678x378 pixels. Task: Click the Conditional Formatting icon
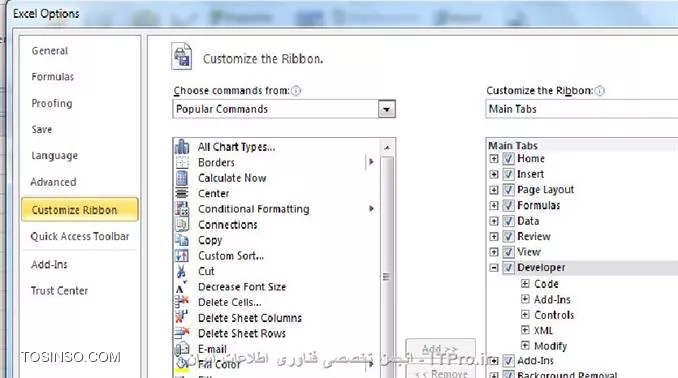pyautogui.click(x=182, y=209)
